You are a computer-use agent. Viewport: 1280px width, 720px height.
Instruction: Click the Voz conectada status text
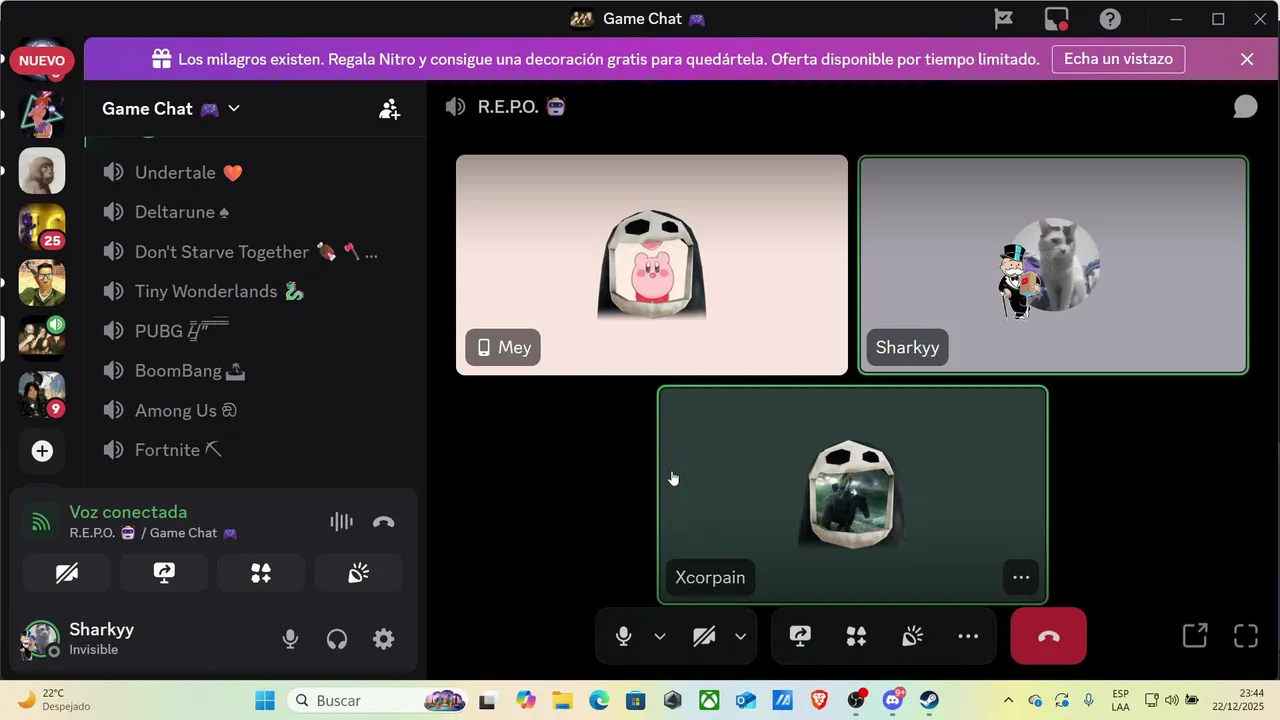pyautogui.click(x=128, y=512)
